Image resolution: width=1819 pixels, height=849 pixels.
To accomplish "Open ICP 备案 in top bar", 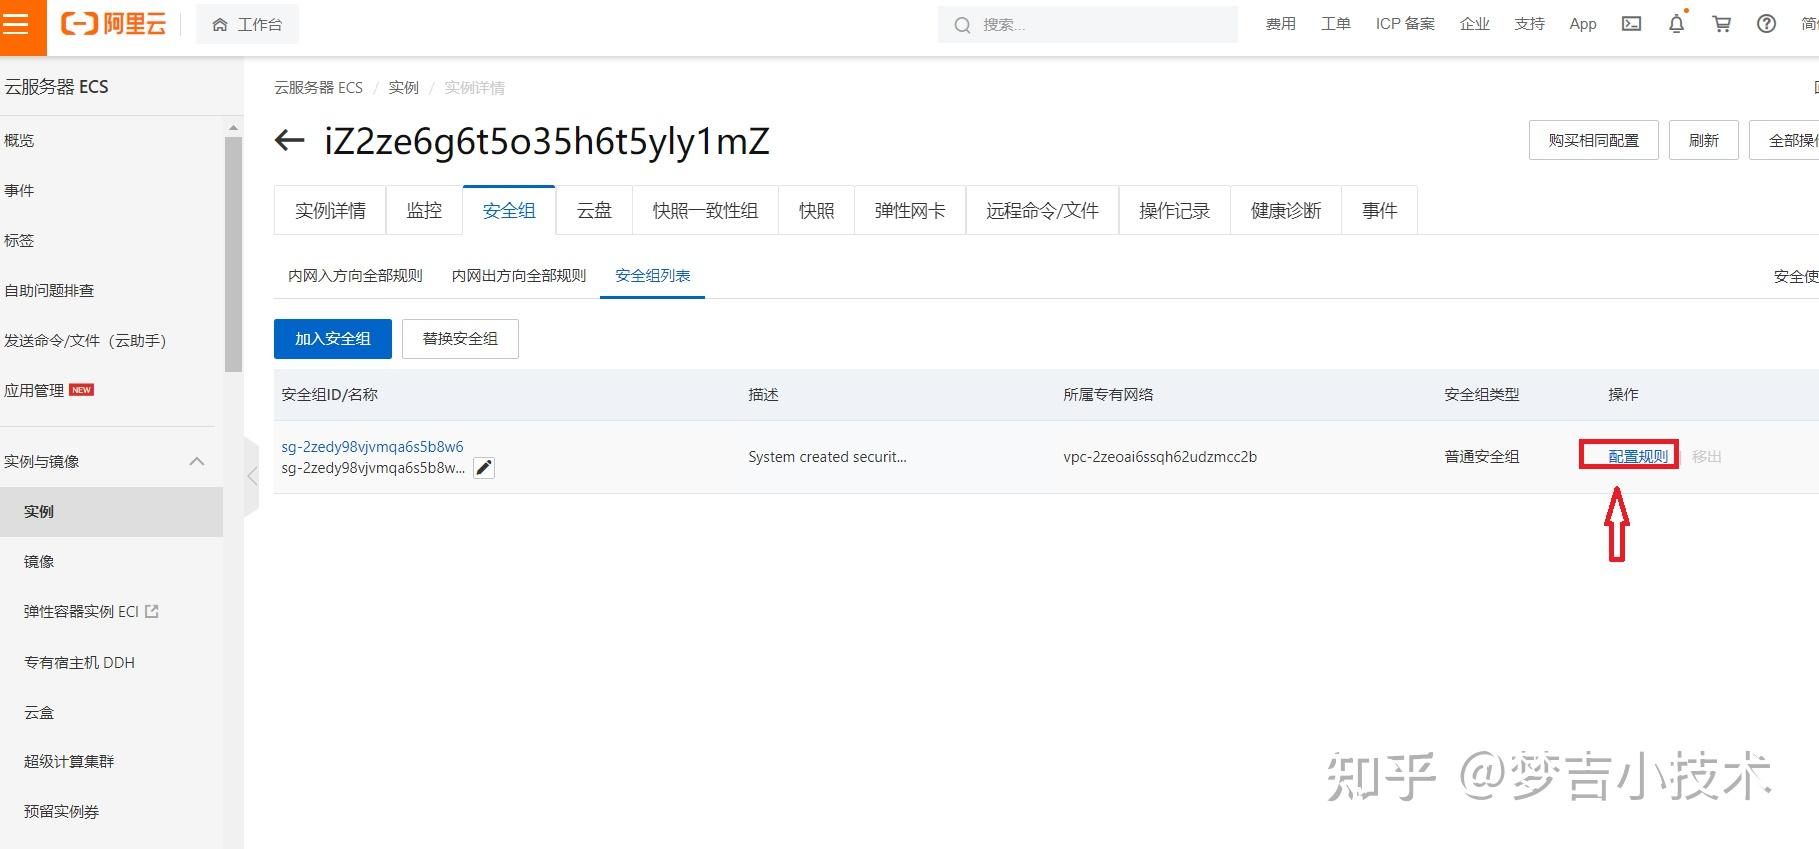I will [1405, 24].
